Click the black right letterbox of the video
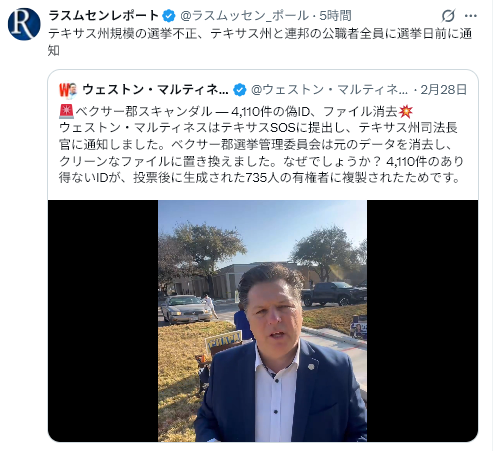Viewport: 500px width, 451px height. (422, 321)
